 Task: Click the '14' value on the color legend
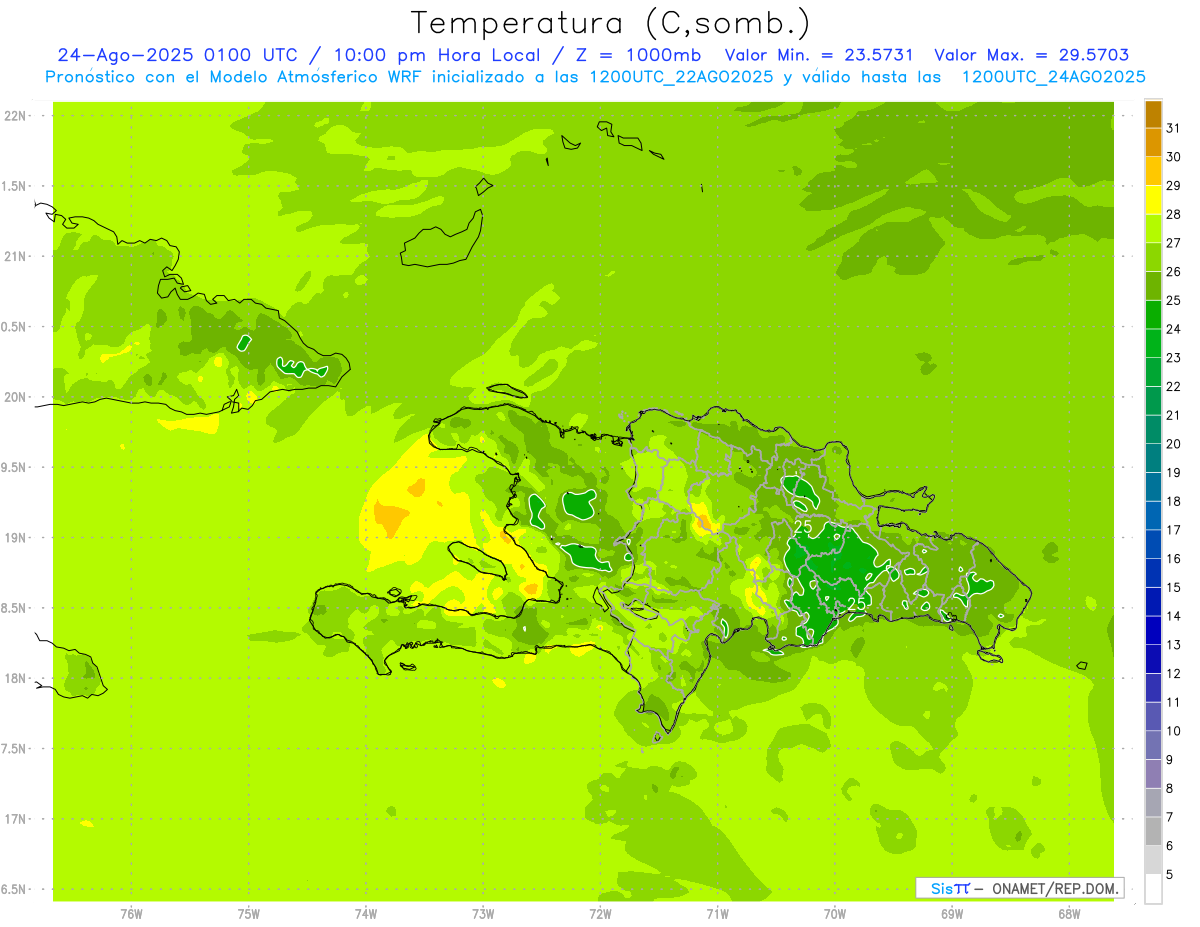click(x=1174, y=616)
